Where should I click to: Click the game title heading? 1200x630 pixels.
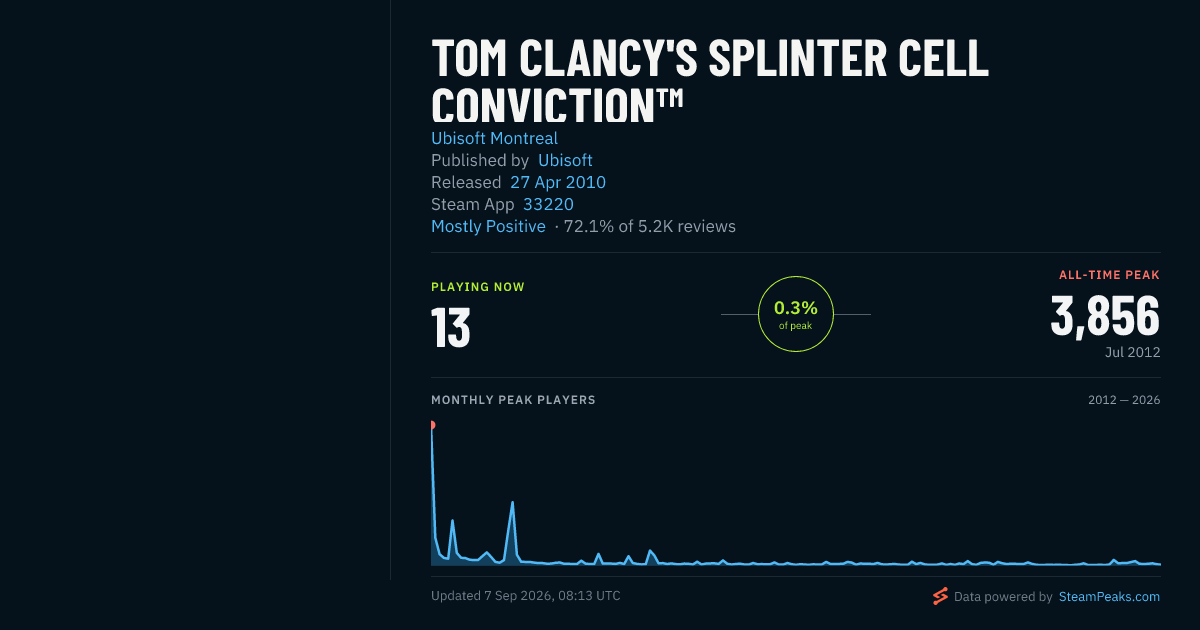tap(710, 81)
